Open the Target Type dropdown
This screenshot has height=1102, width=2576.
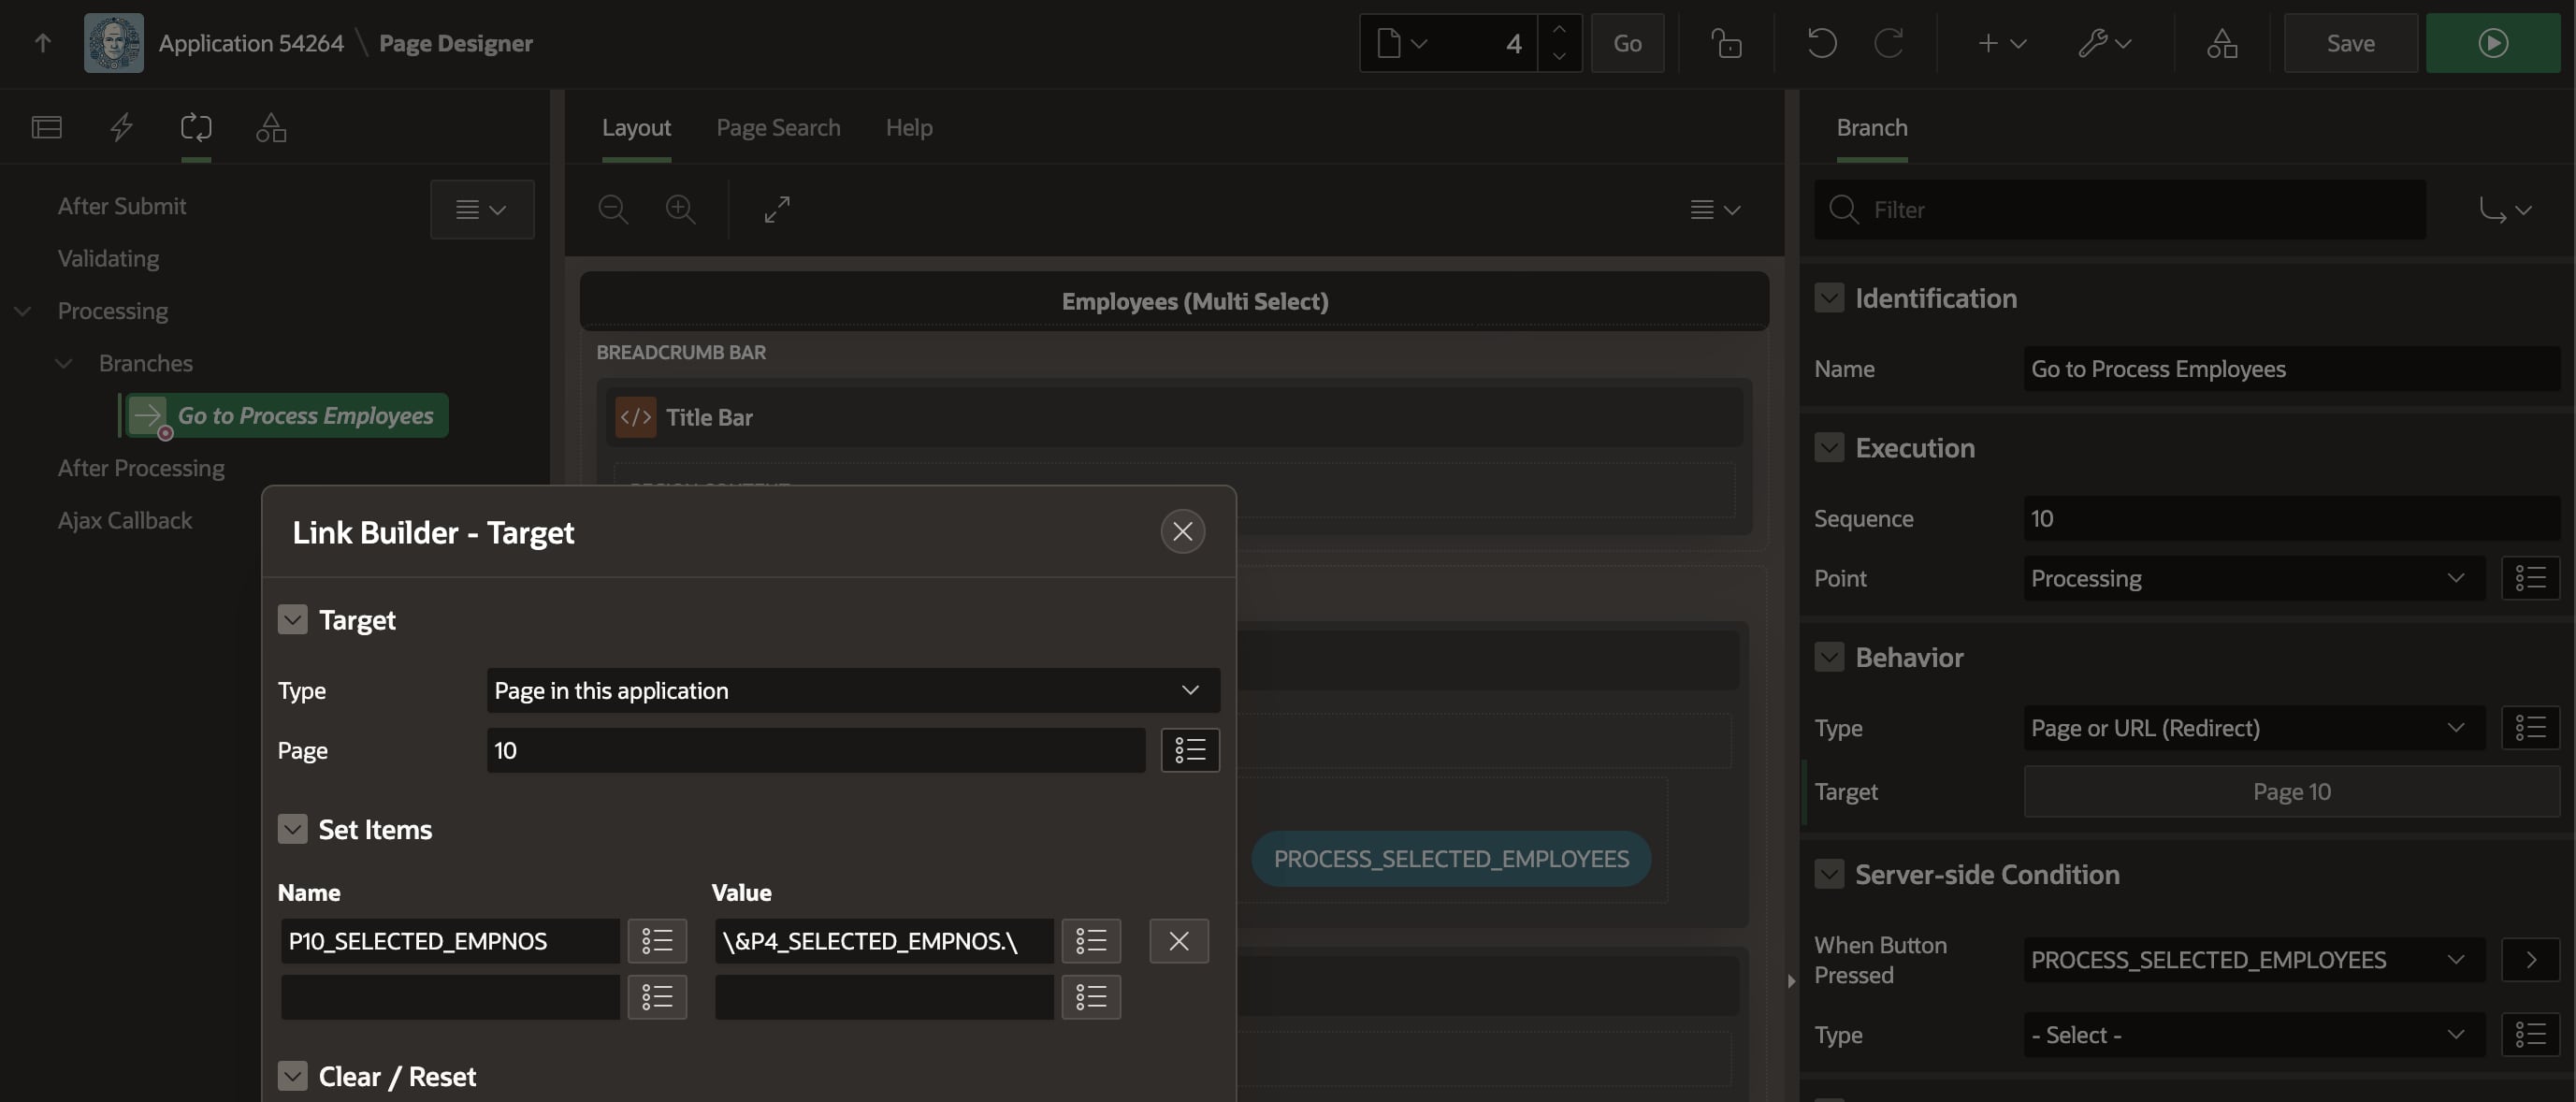click(852, 690)
